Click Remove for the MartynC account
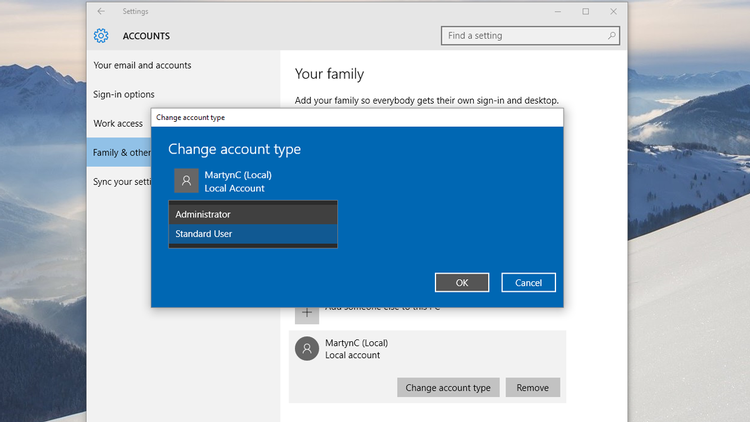The width and height of the screenshot is (750, 422). click(532, 388)
